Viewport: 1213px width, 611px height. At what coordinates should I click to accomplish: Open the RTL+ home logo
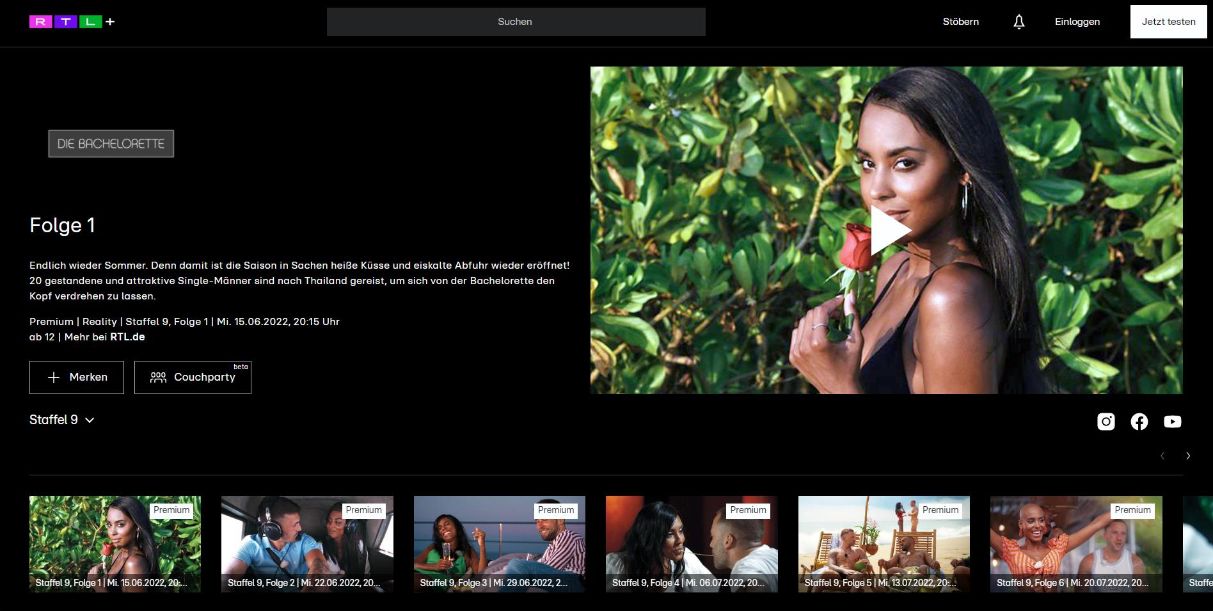72,22
